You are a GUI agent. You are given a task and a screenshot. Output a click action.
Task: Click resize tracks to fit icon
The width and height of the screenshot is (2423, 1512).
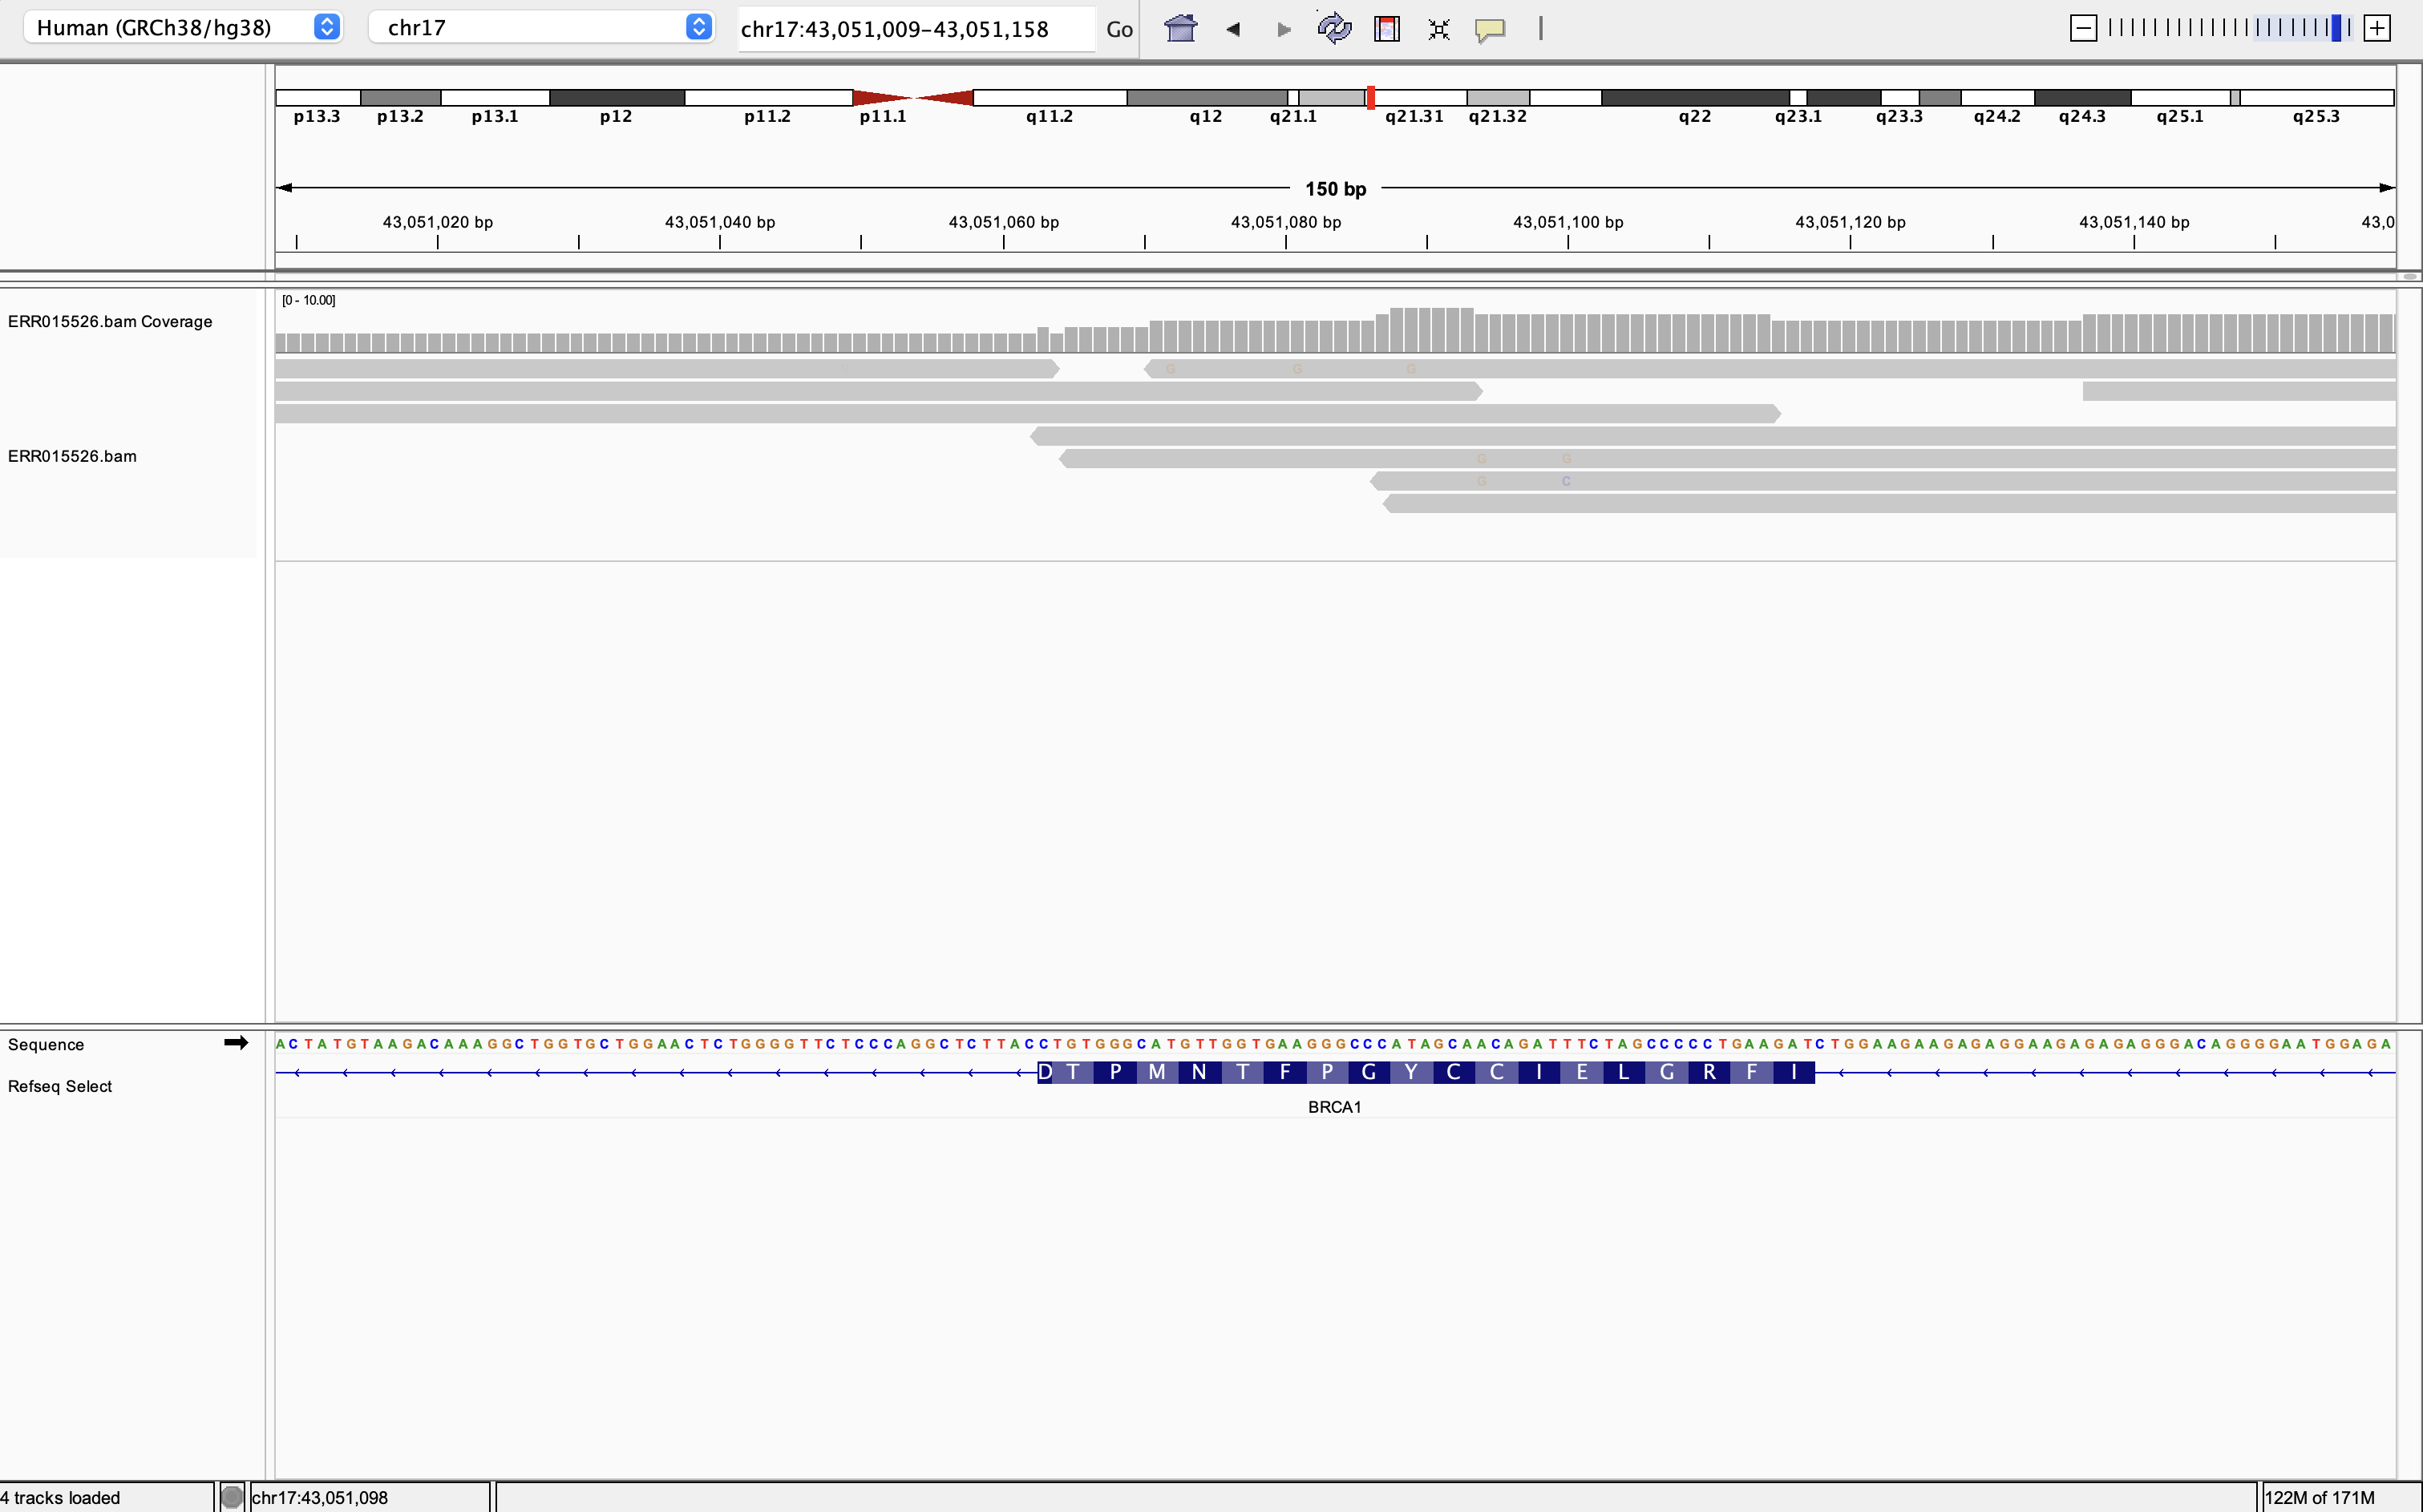click(1438, 29)
